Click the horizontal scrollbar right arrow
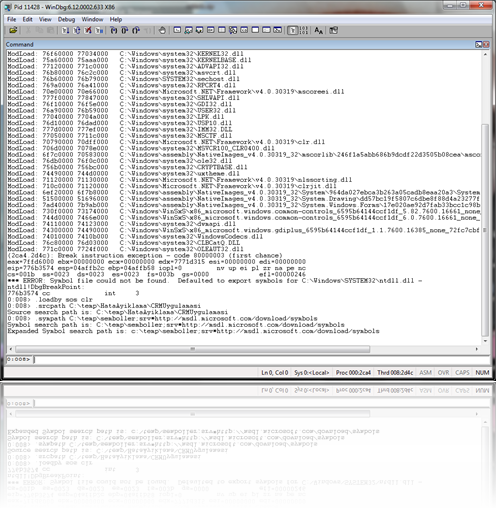 pyautogui.click(x=477, y=349)
